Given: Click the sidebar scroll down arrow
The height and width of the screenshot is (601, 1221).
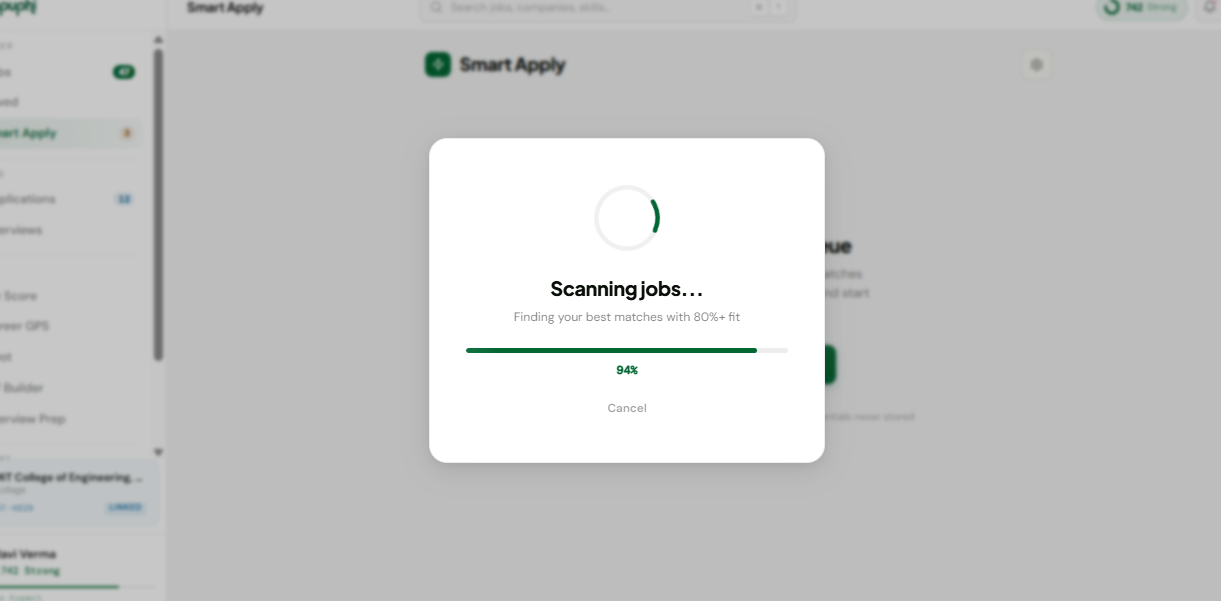Looking at the screenshot, I should tap(157, 452).
